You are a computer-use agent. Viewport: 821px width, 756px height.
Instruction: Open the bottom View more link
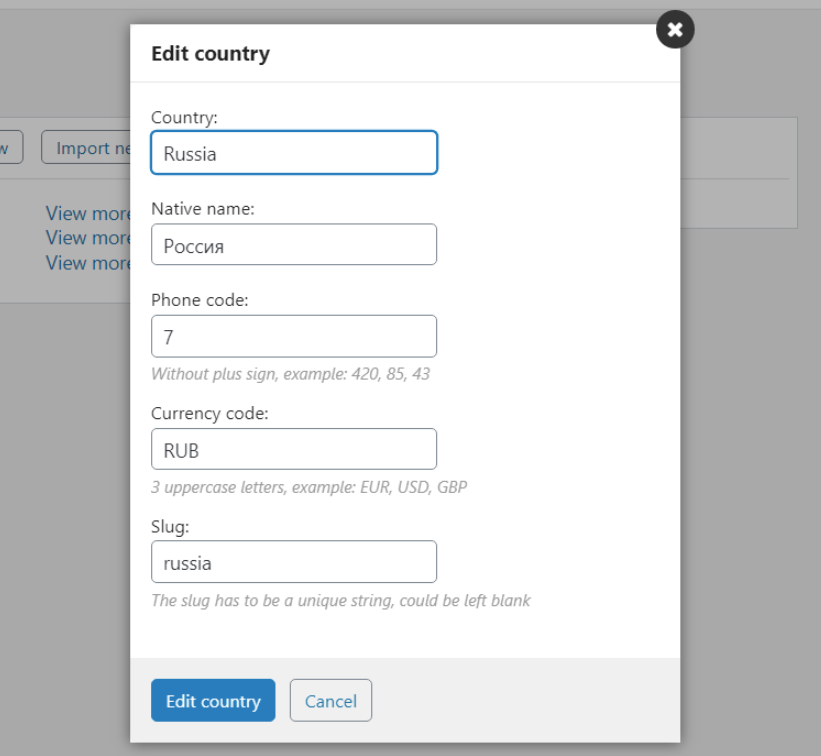[x=88, y=263]
